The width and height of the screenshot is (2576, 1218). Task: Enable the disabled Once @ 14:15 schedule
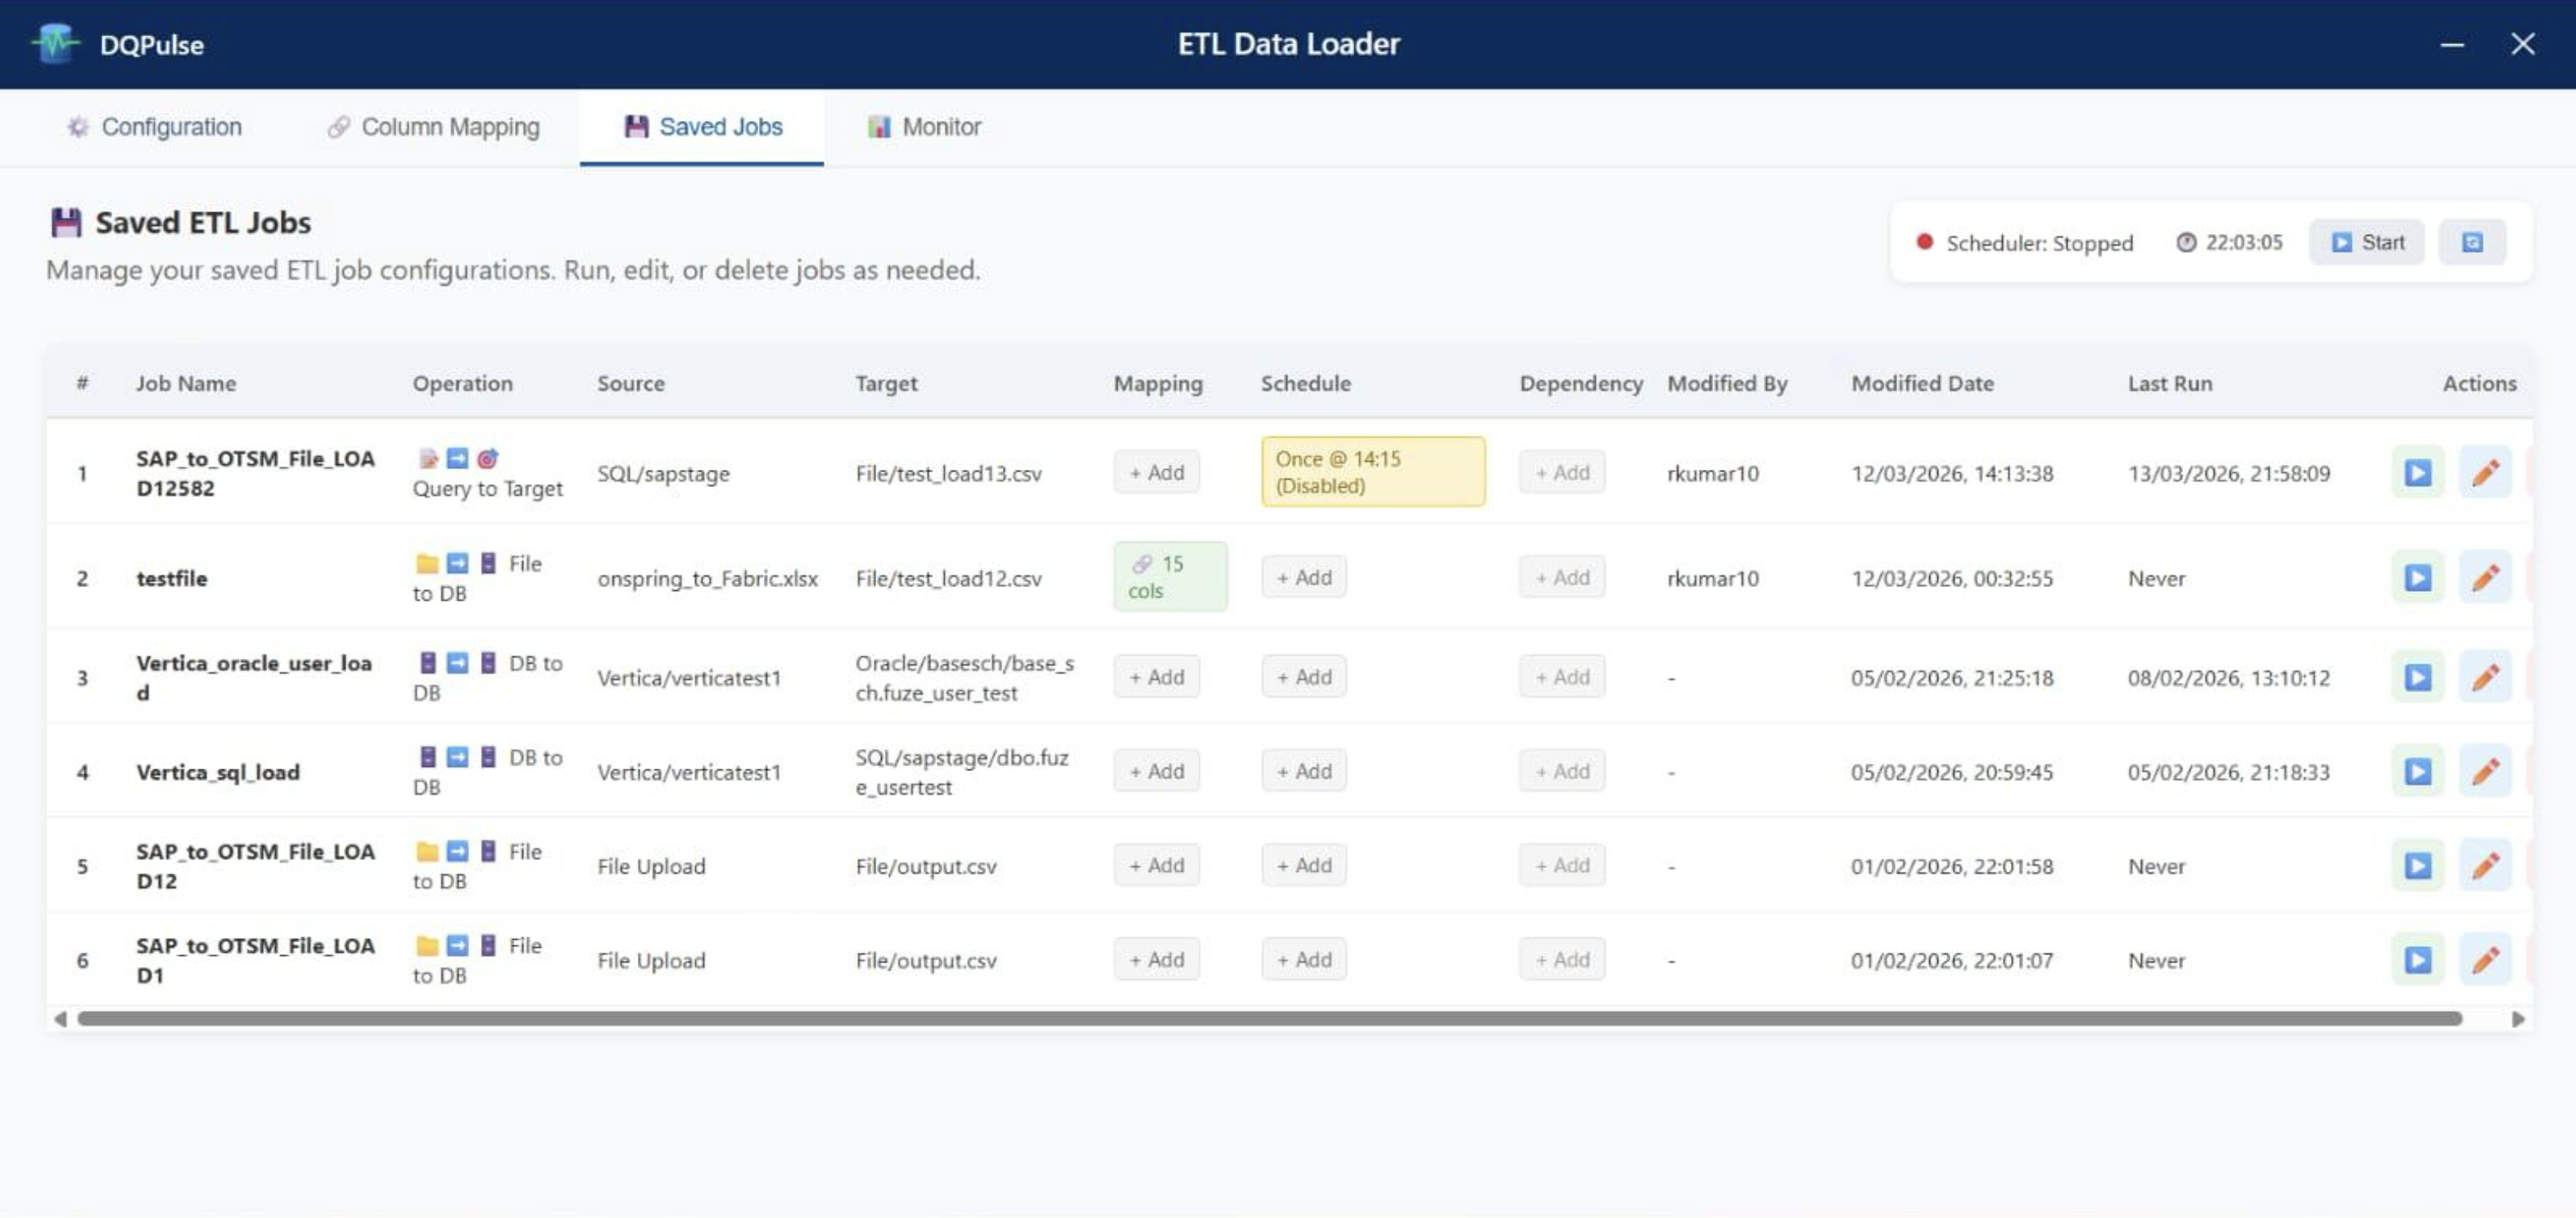coord(1372,471)
